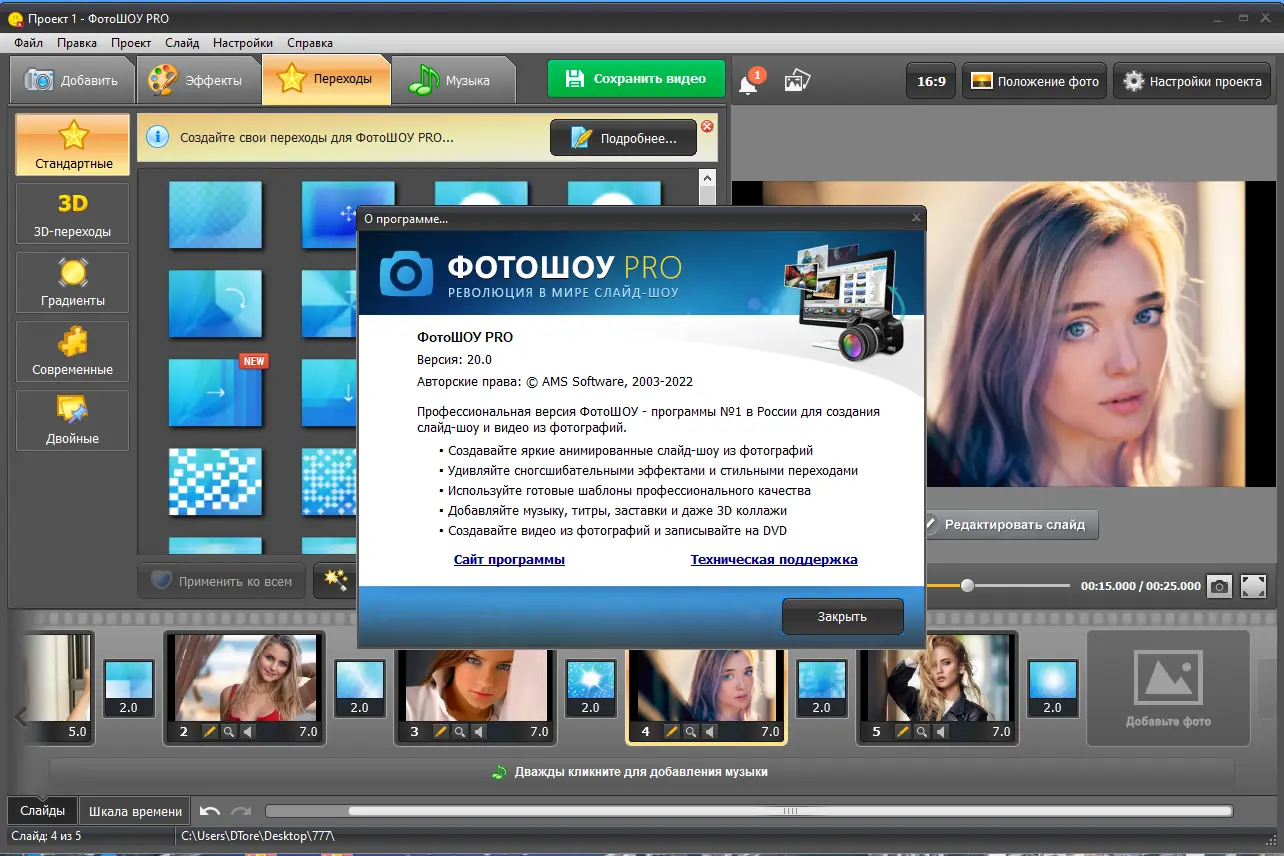Show the Градиенты transitions category
1284x856 pixels.
73,283
